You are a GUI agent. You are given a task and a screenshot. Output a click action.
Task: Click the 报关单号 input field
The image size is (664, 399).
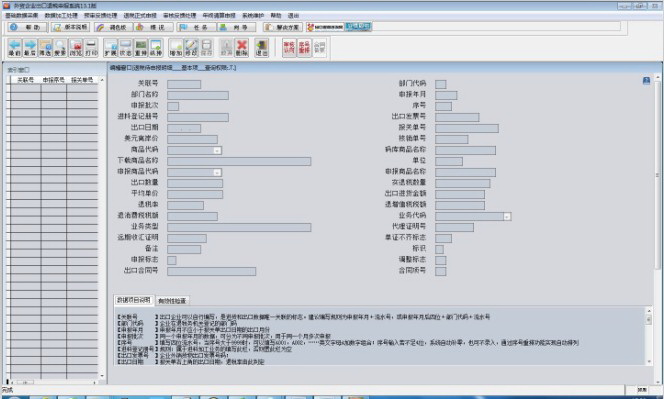click(467, 128)
